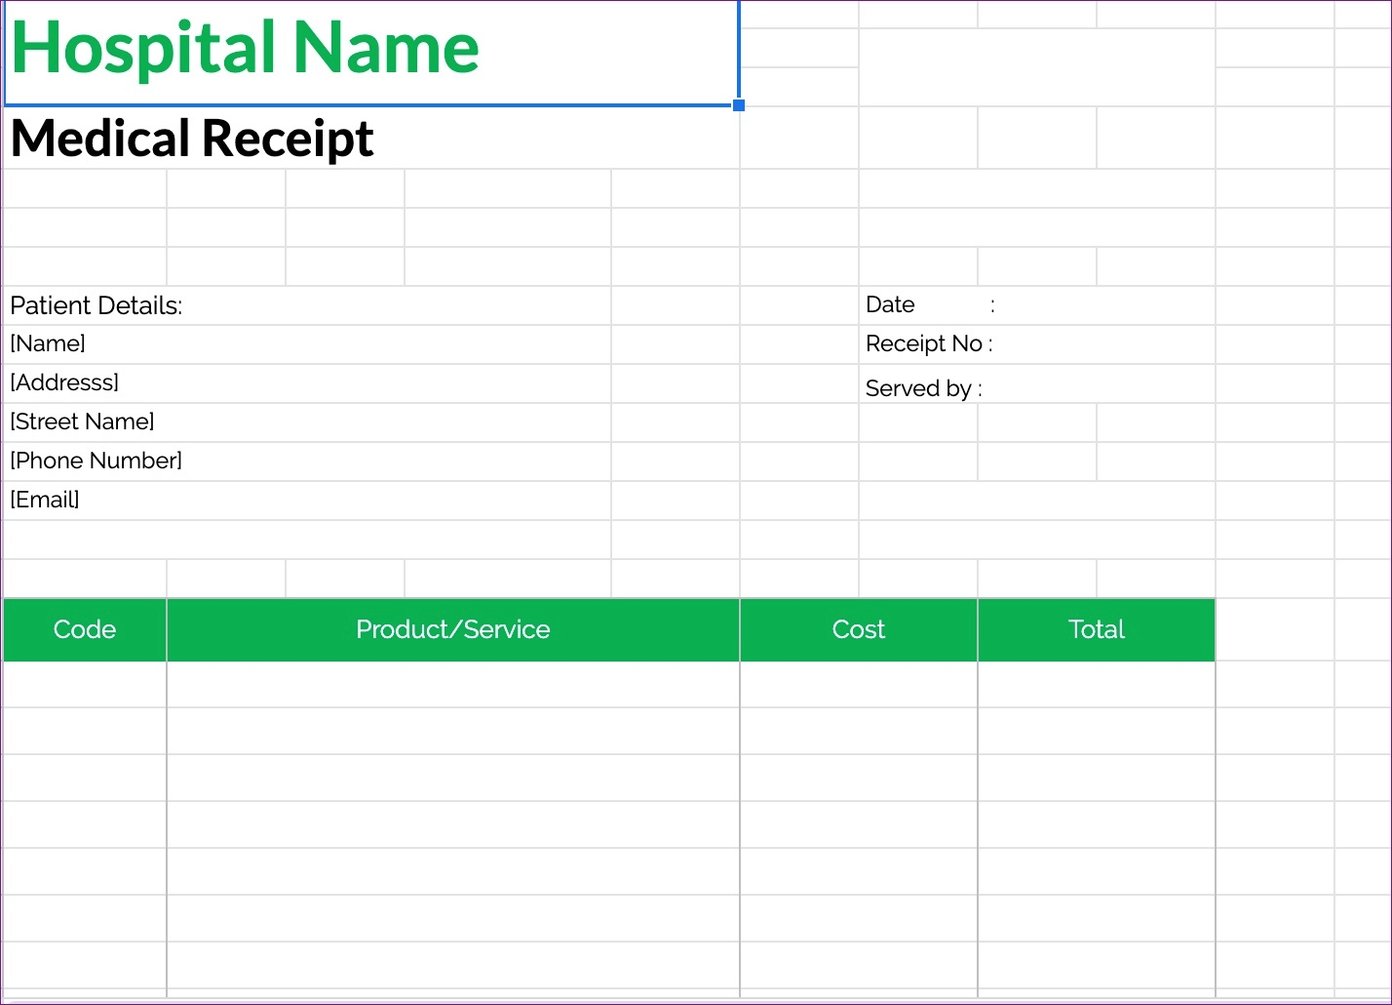
Task: Click the '[Email]' placeholder cell
Action: (x=307, y=500)
